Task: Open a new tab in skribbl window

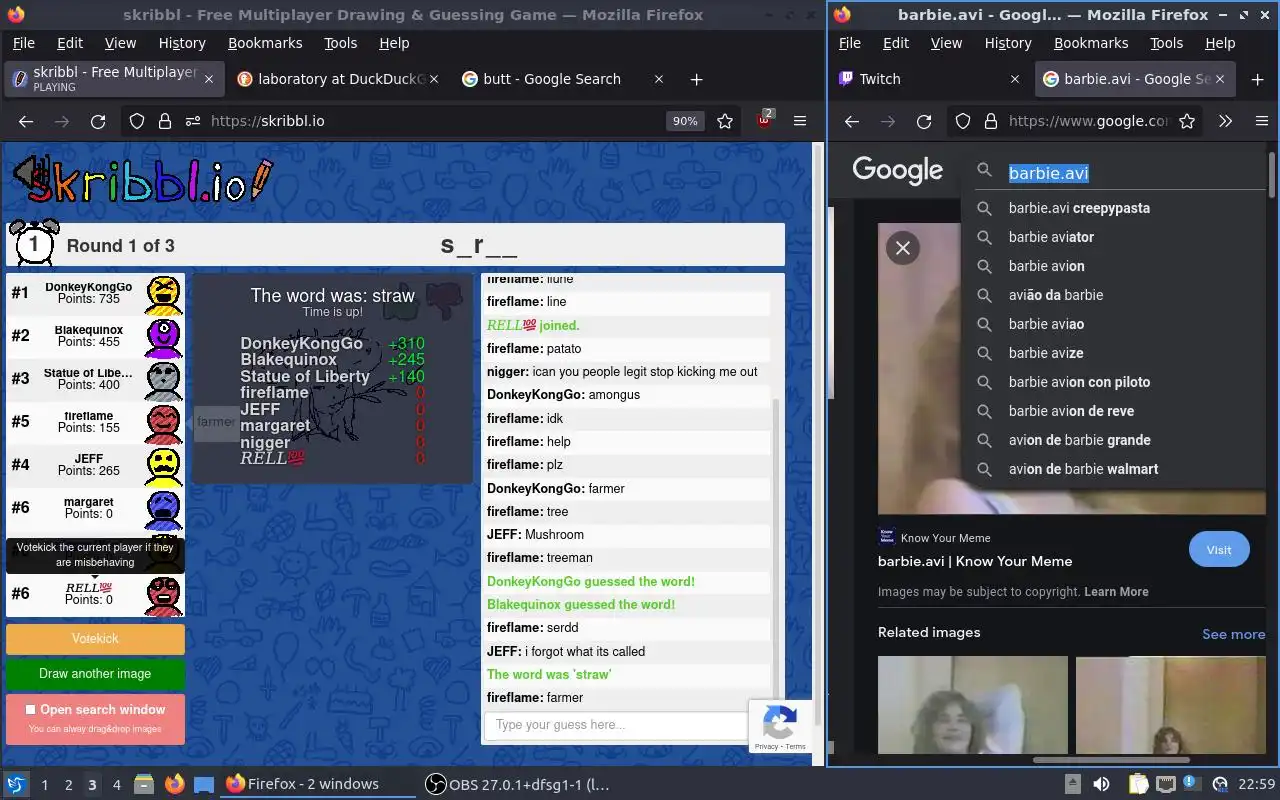Action: pyautogui.click(x=697, y=79)
